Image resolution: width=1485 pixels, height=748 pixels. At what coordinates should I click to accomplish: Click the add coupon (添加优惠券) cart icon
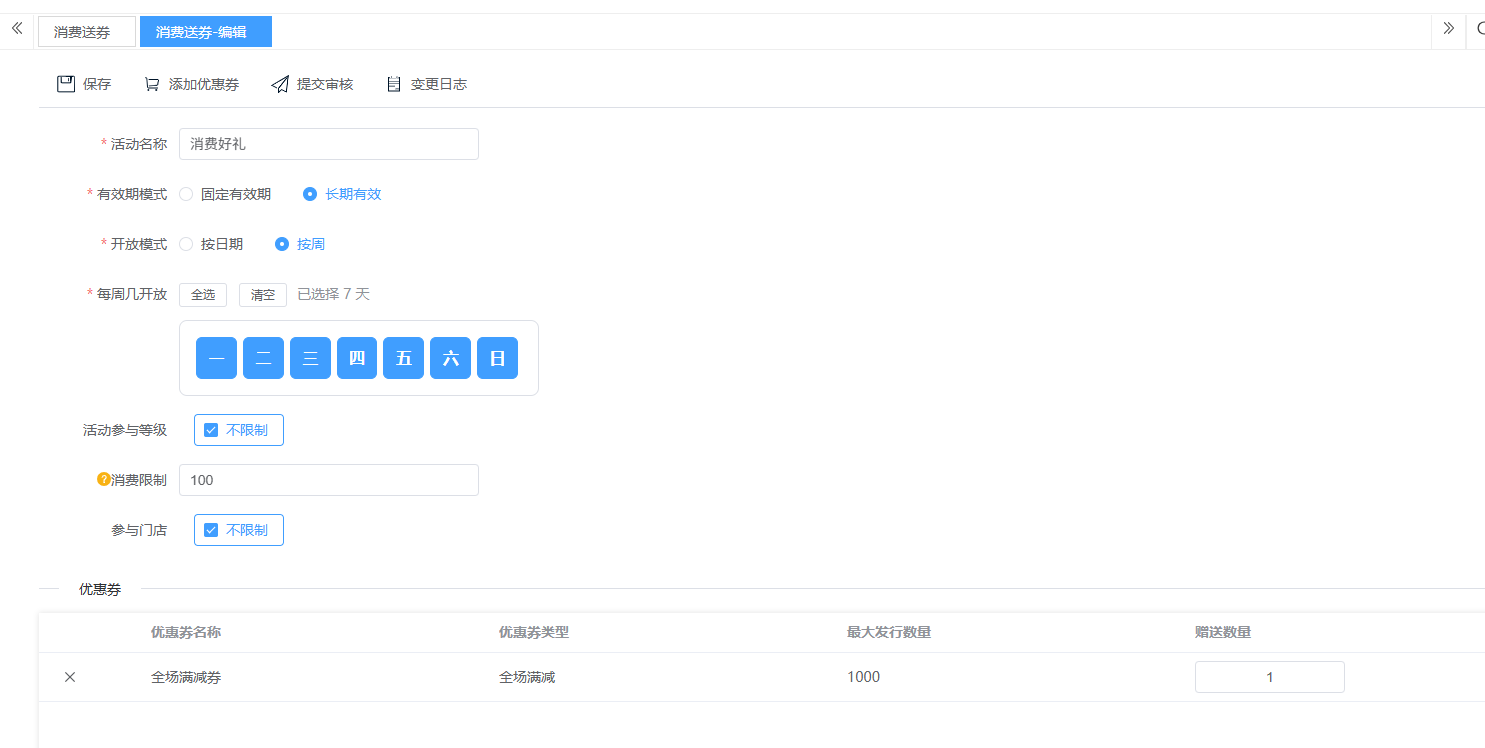[152, 84]
